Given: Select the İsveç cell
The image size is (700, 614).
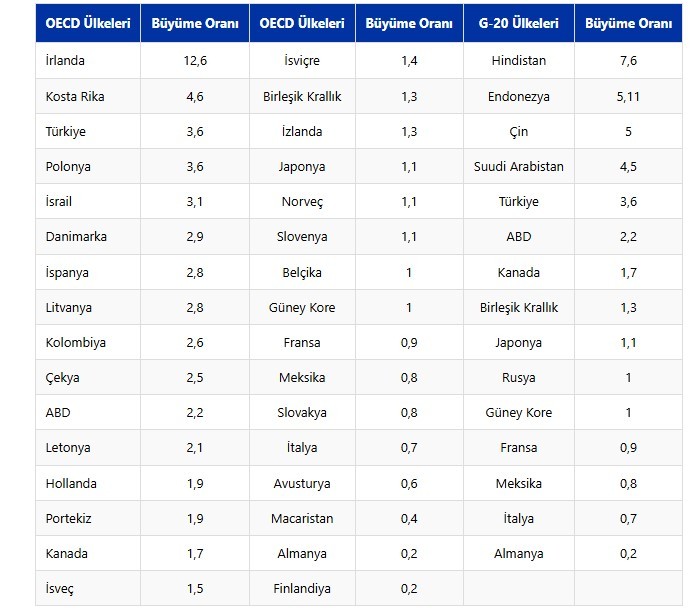Looking at the screenshot, I should 60,589.
